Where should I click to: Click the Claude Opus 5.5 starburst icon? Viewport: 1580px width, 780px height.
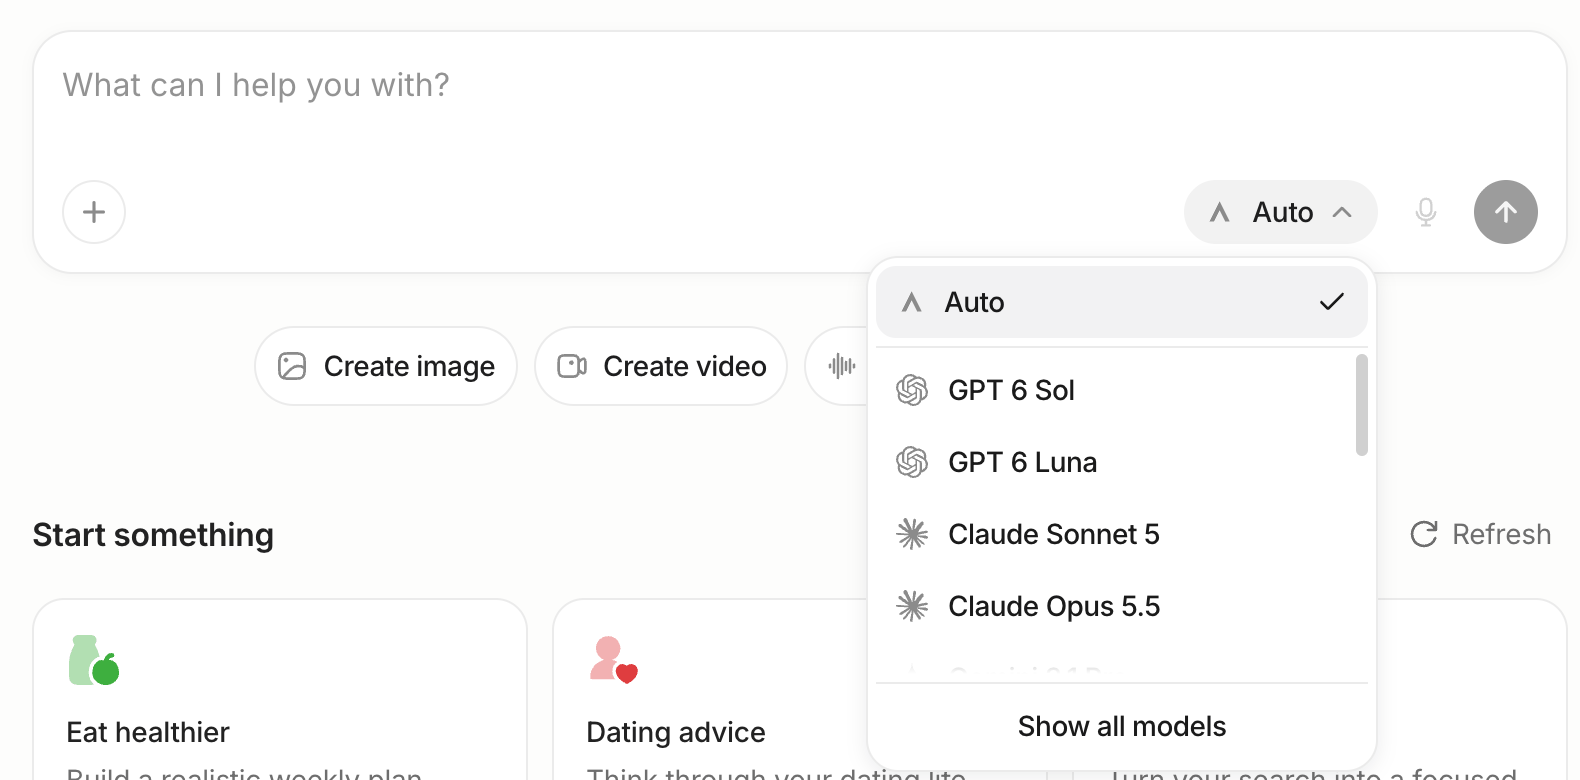(x=912, y=606)
